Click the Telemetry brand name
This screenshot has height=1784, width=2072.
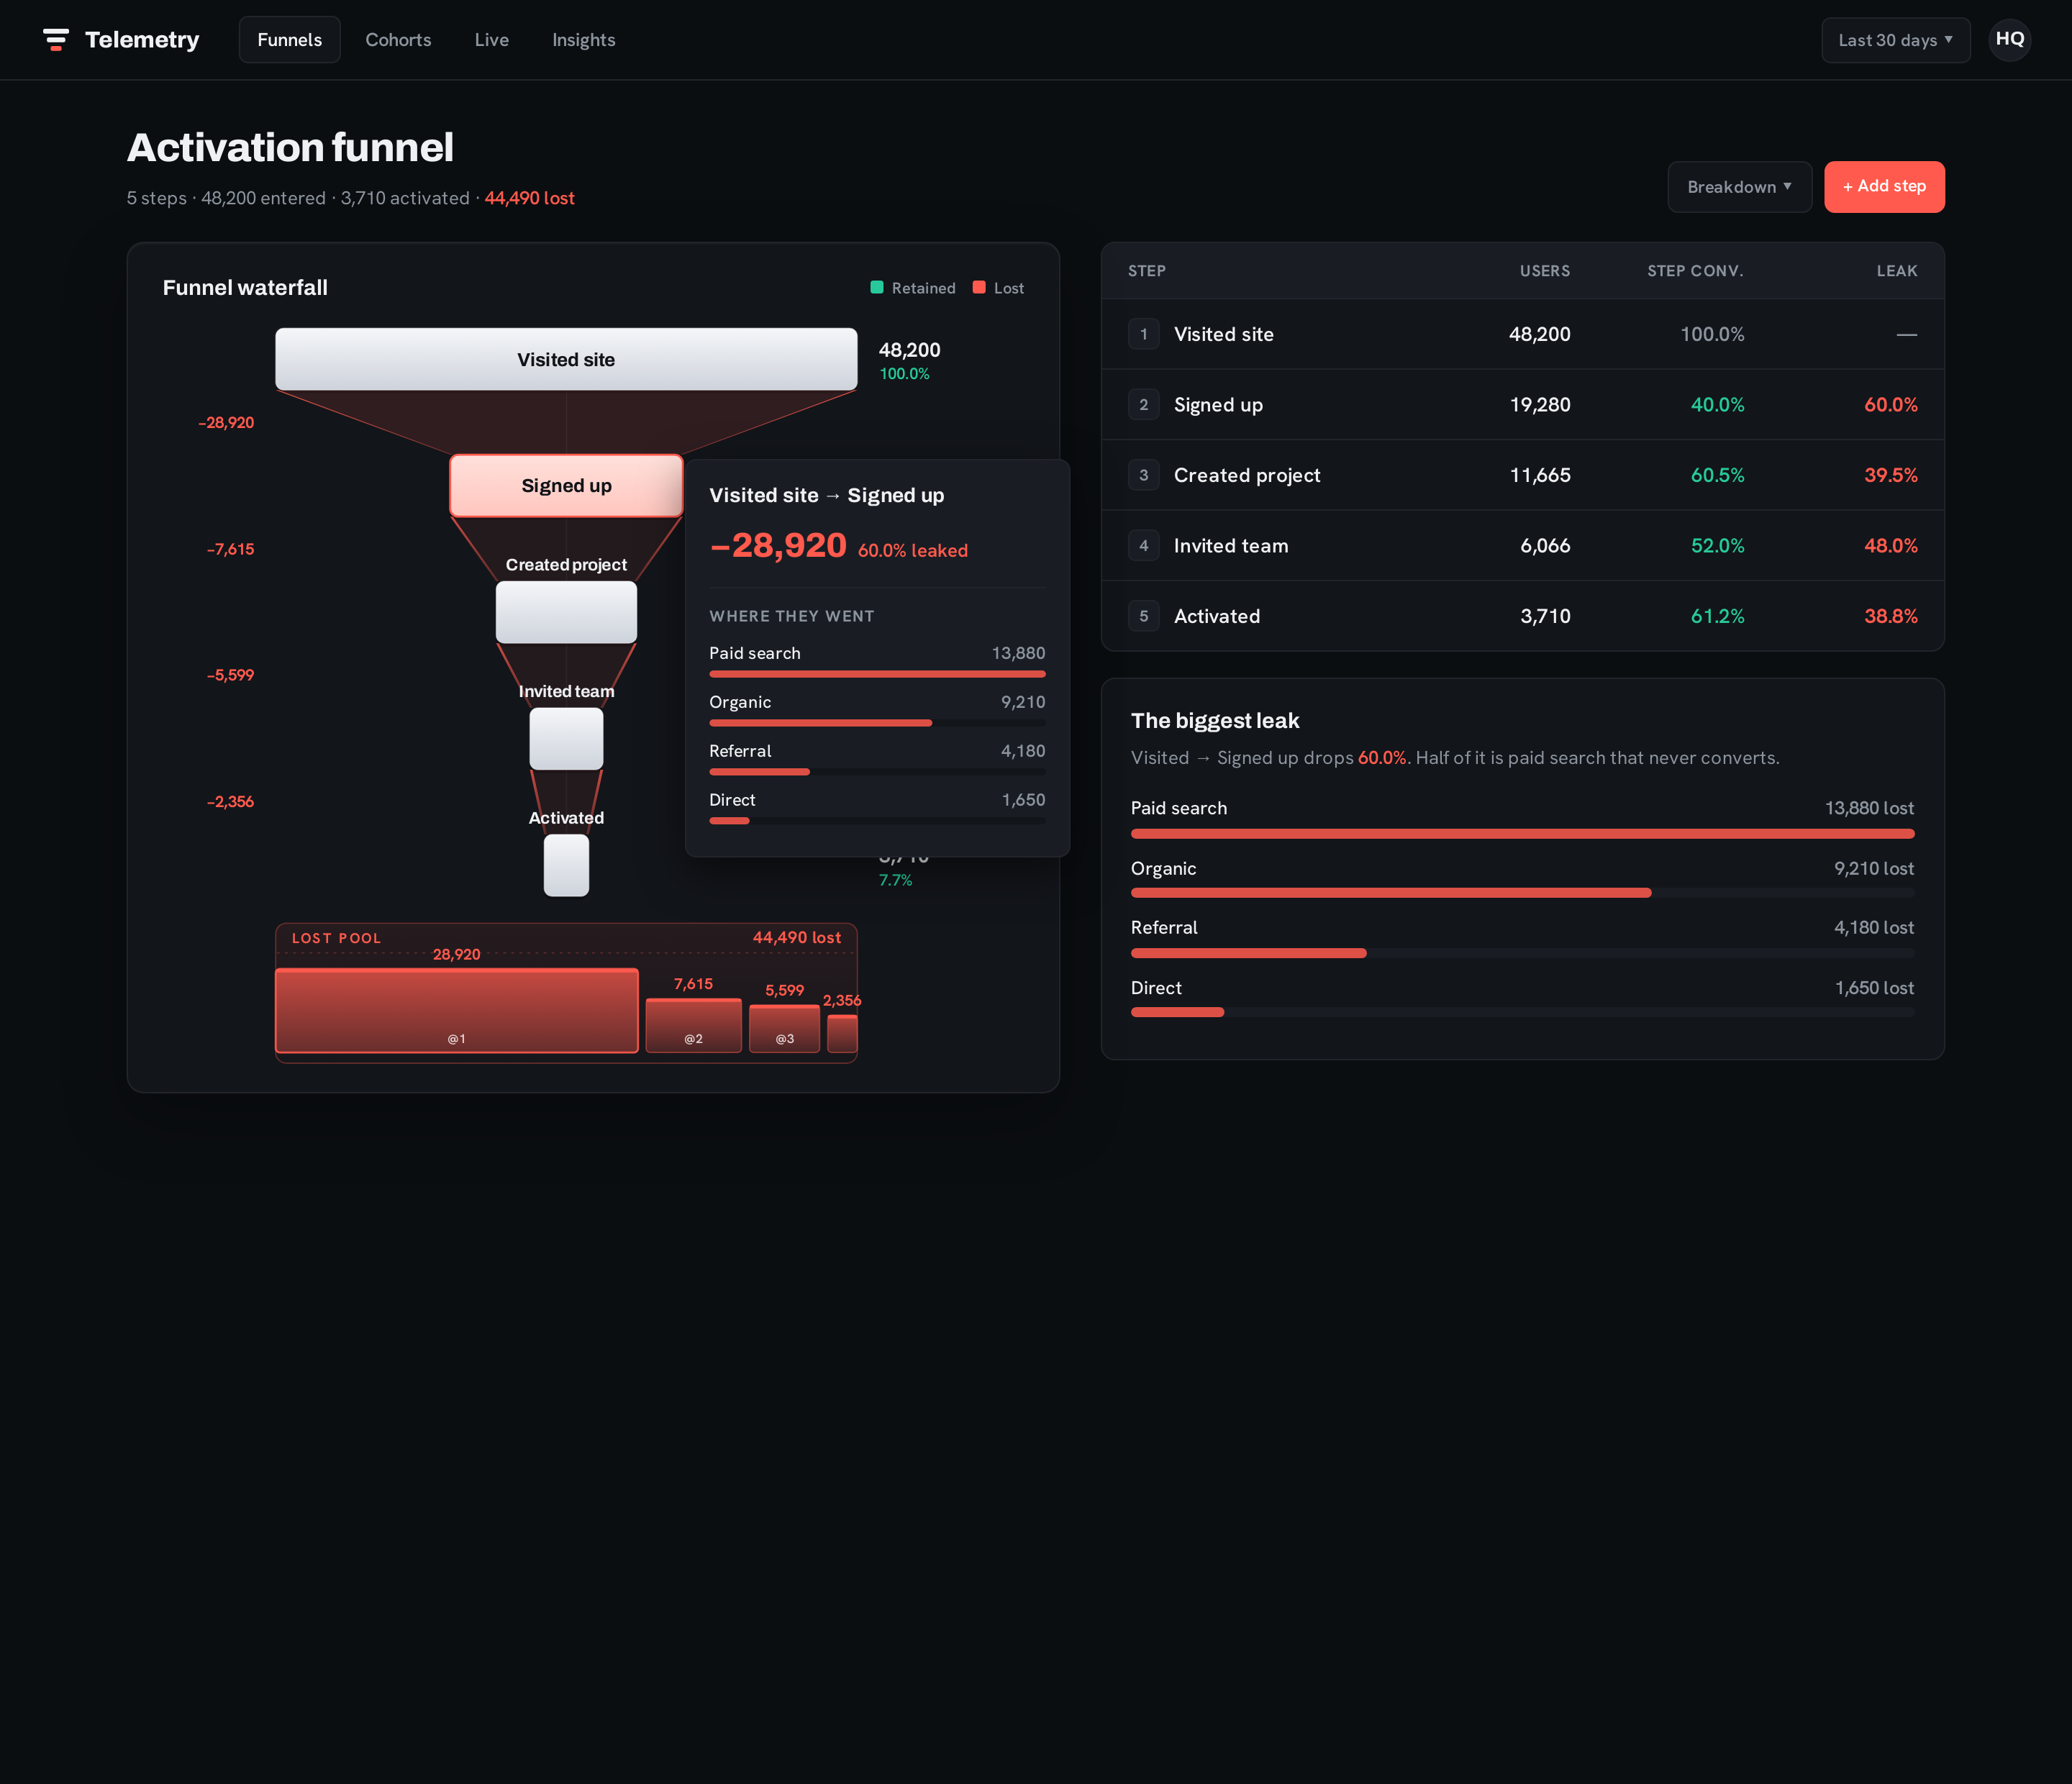(142, 40)
